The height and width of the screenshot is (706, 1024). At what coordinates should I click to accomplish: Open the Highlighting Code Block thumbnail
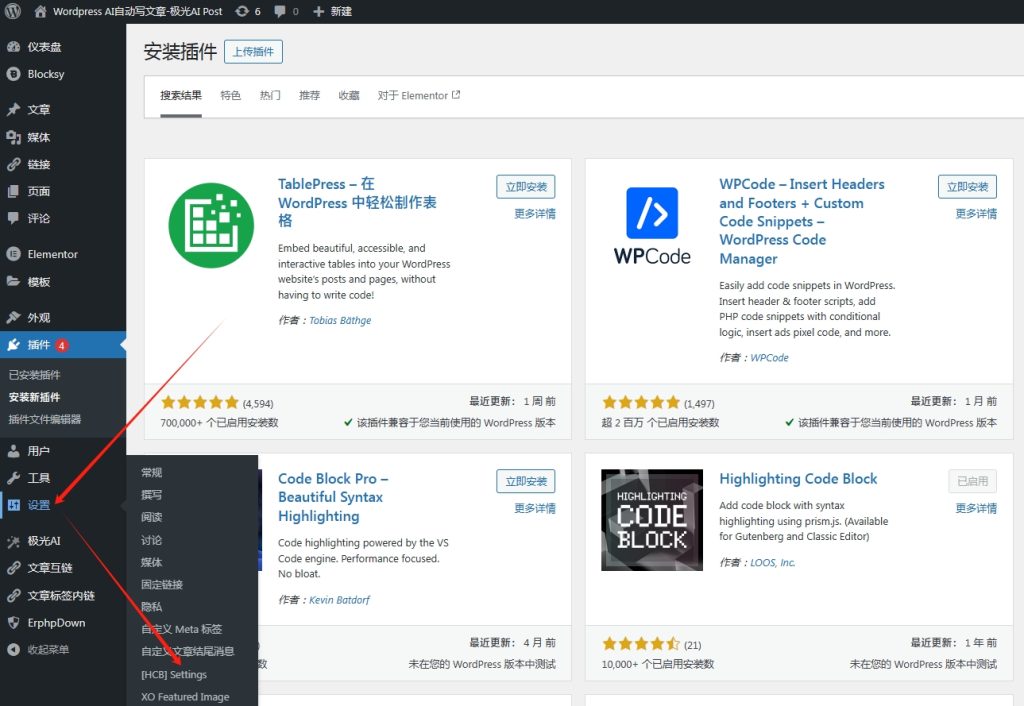coord(652,520)
